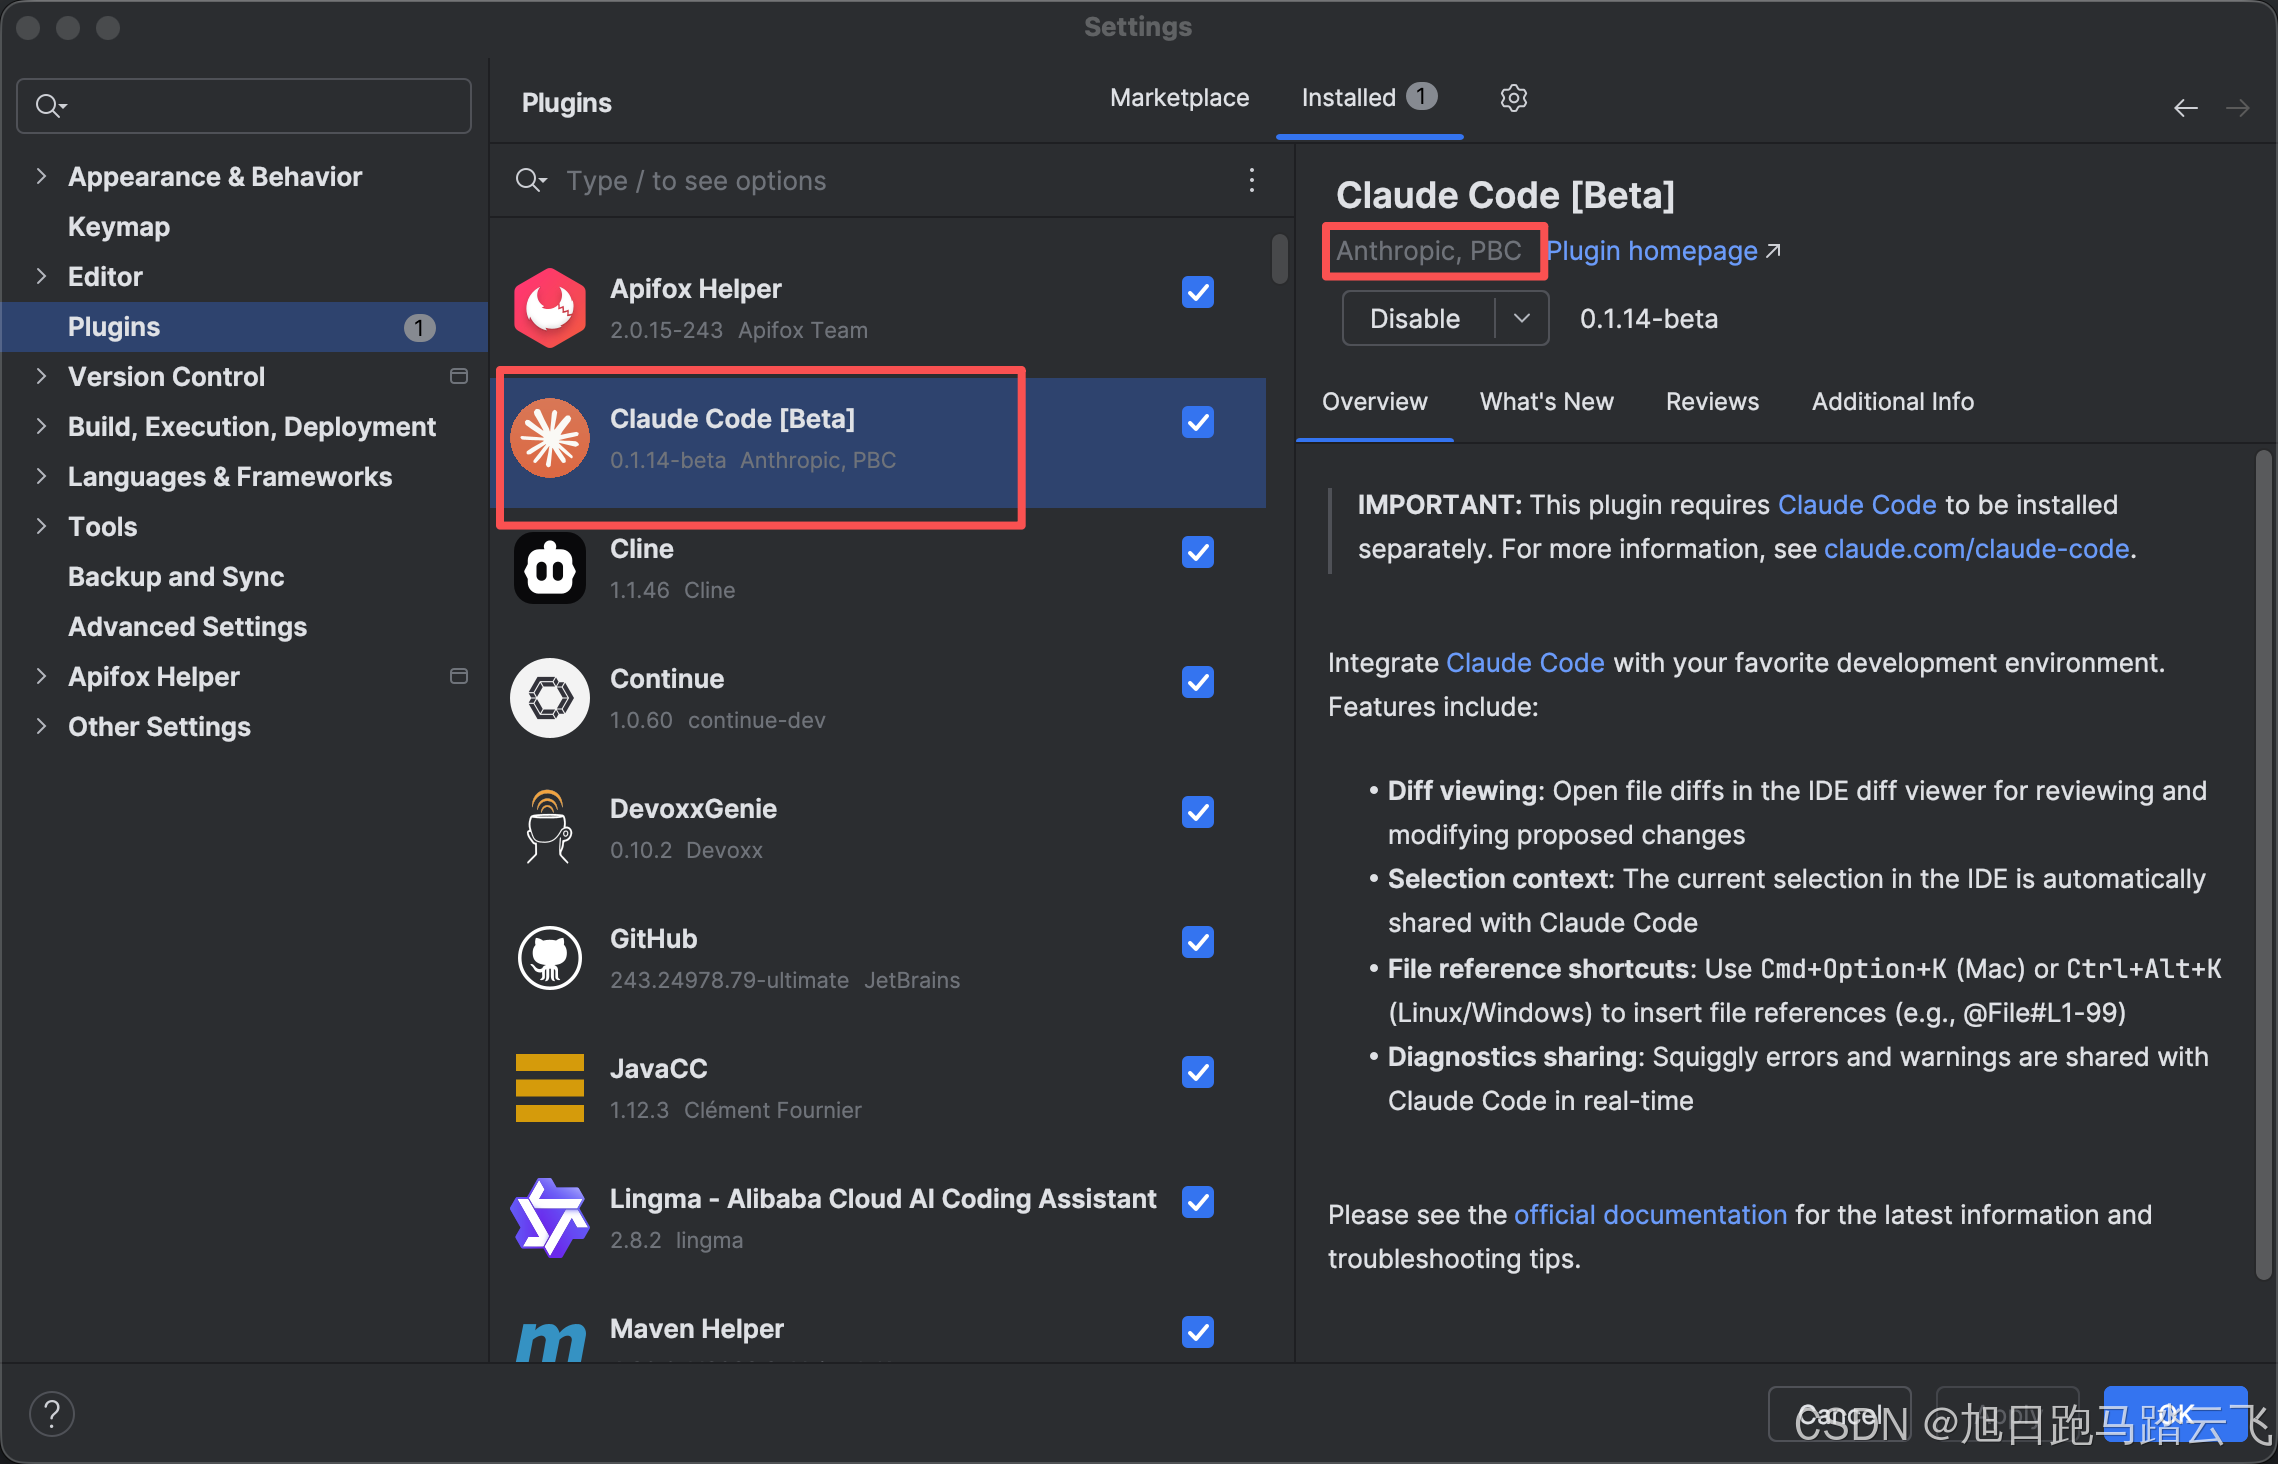The height and width of the screenshot is (1464, 2278).
Task: Click the Continue plugin icon
Action: pos(549,698)
